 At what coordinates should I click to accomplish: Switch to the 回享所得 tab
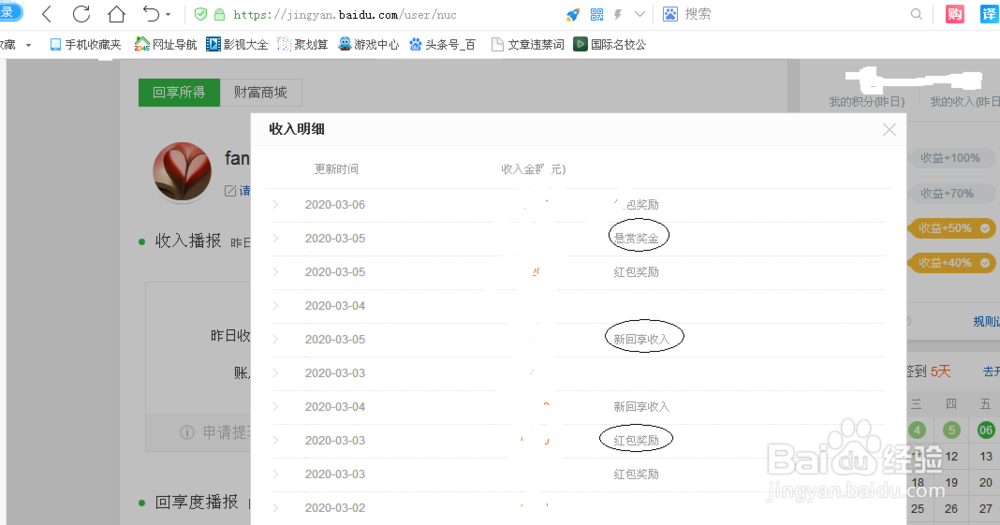[x=179, y=92]
